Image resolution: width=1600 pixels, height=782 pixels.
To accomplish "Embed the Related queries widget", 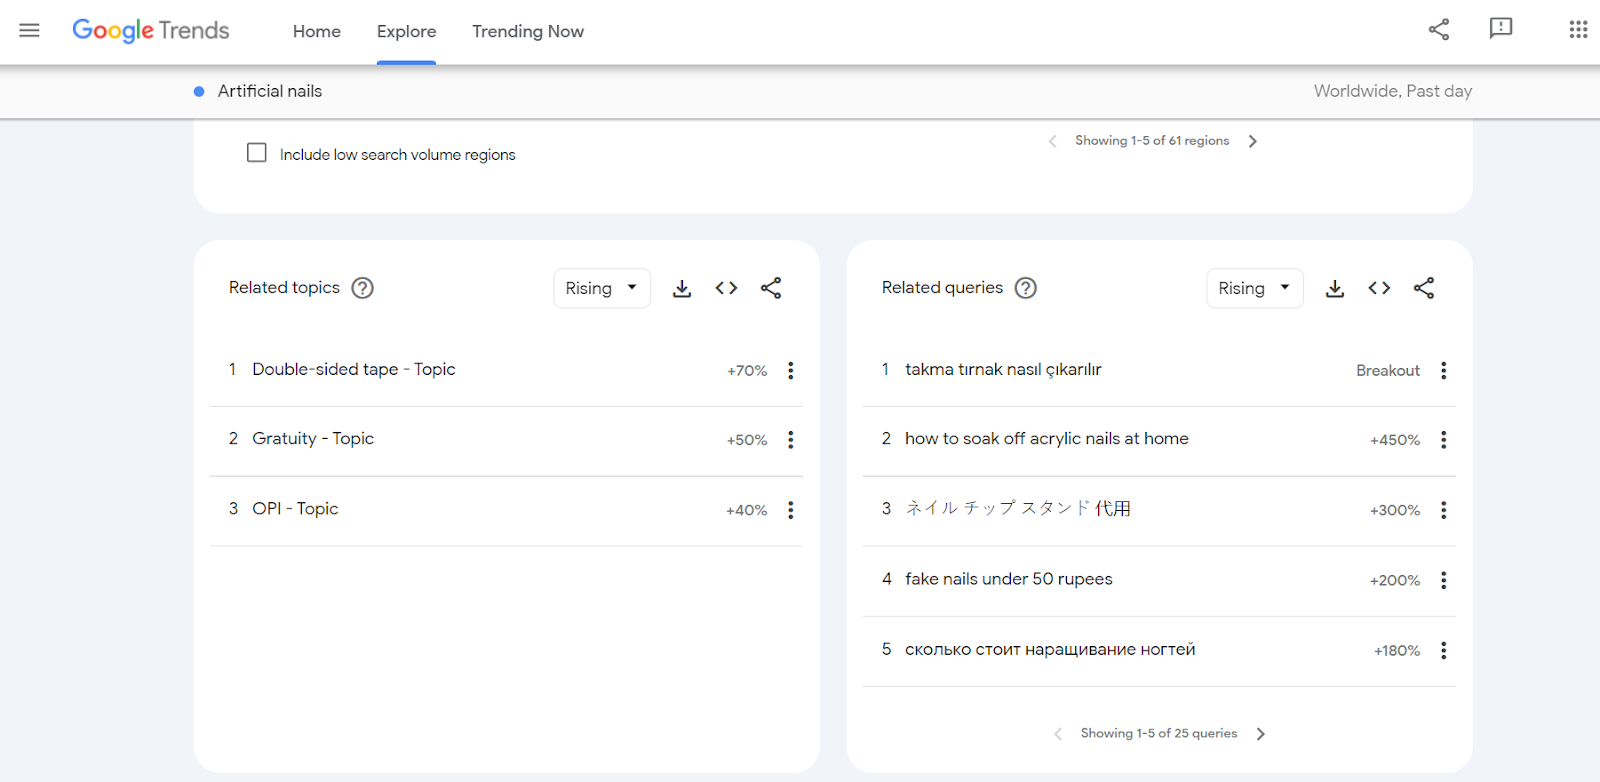I will coord(1380,288).
